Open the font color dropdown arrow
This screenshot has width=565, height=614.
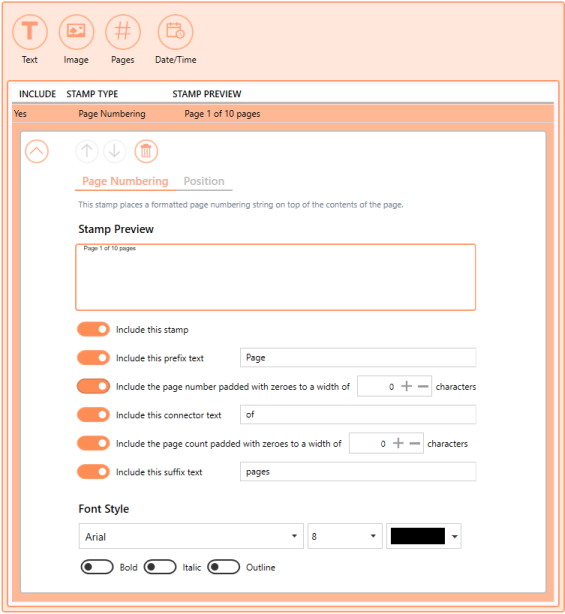[x=455, y=536]
